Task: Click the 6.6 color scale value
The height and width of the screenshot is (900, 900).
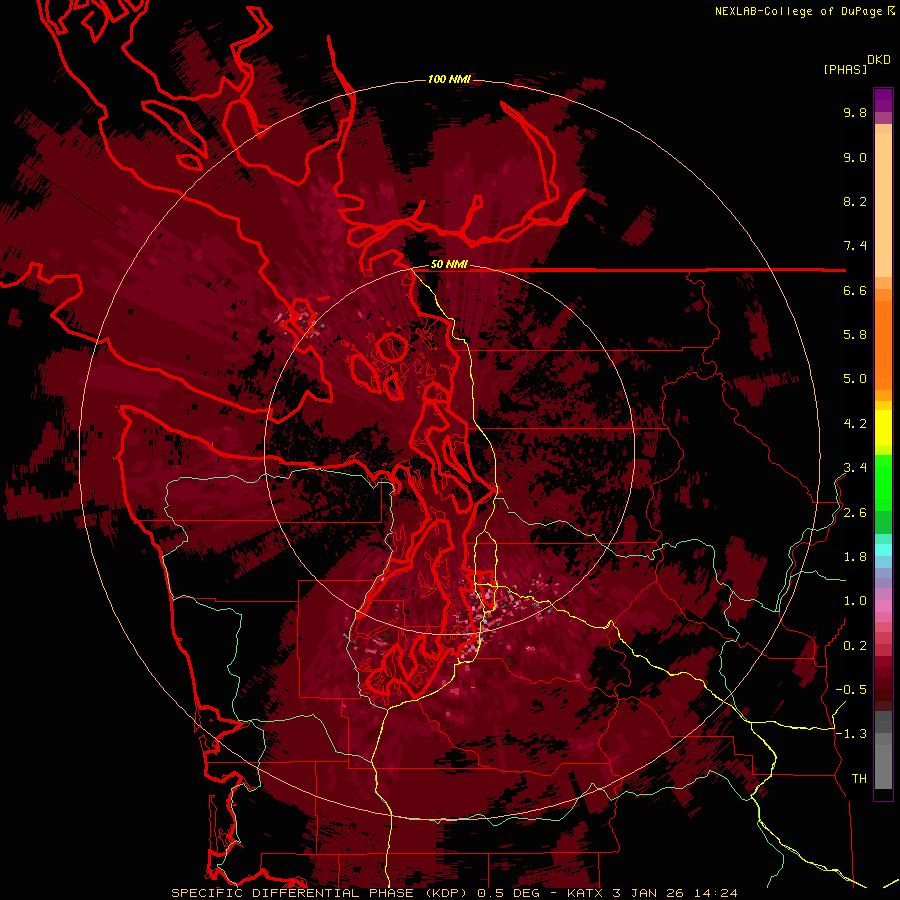Action: click(855, 290)
